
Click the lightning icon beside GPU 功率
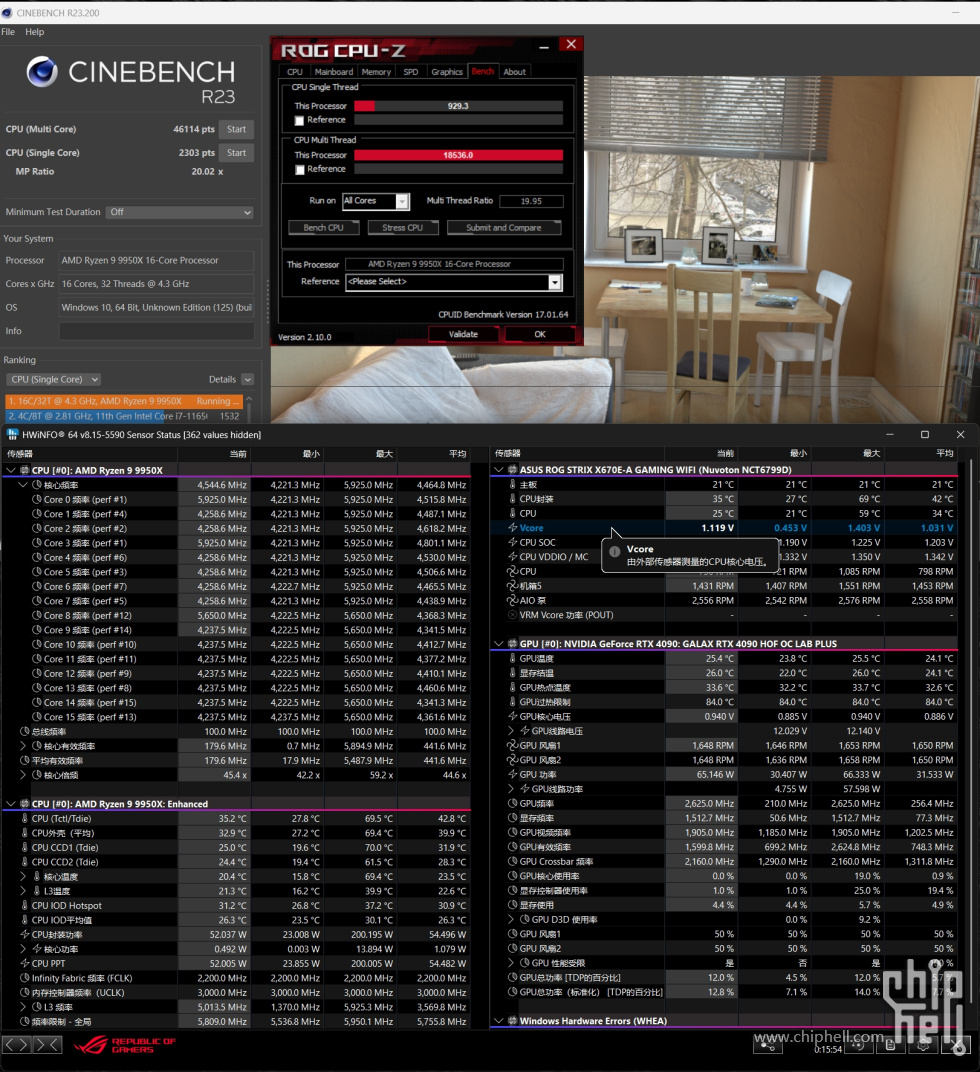point(512,775)
